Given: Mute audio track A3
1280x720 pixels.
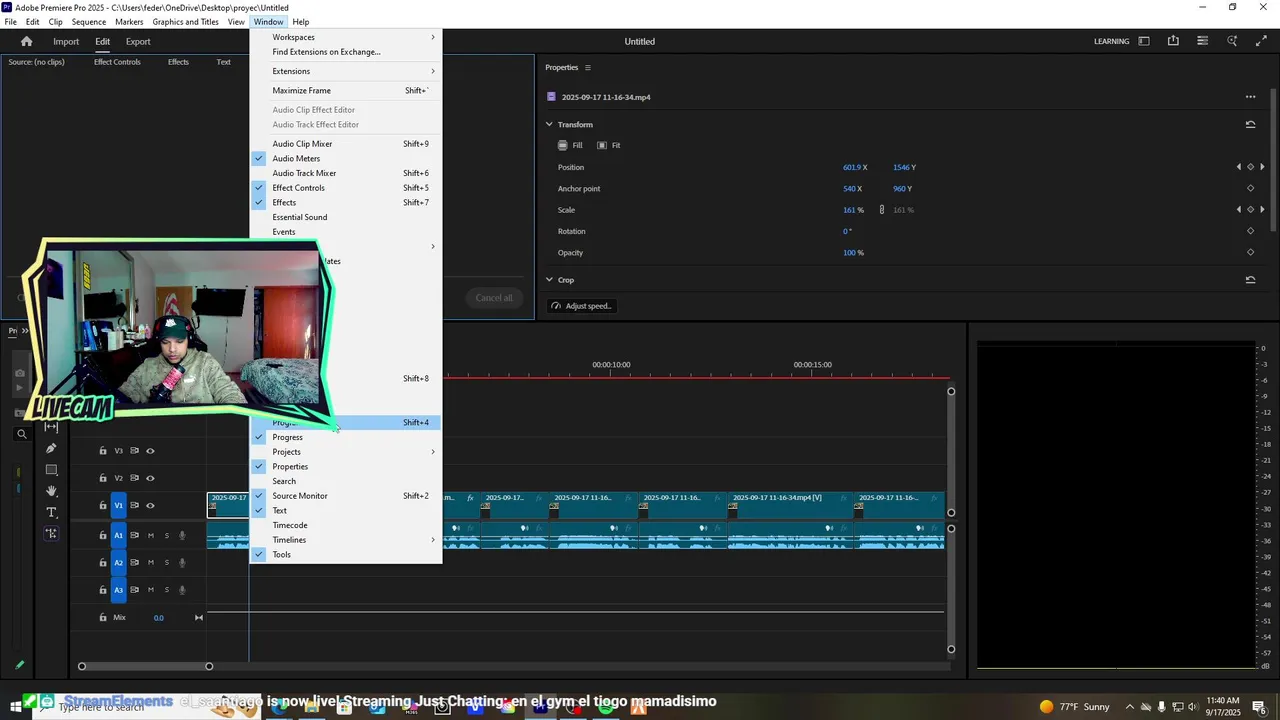Looking at the screenshot, I should point(151,590).
